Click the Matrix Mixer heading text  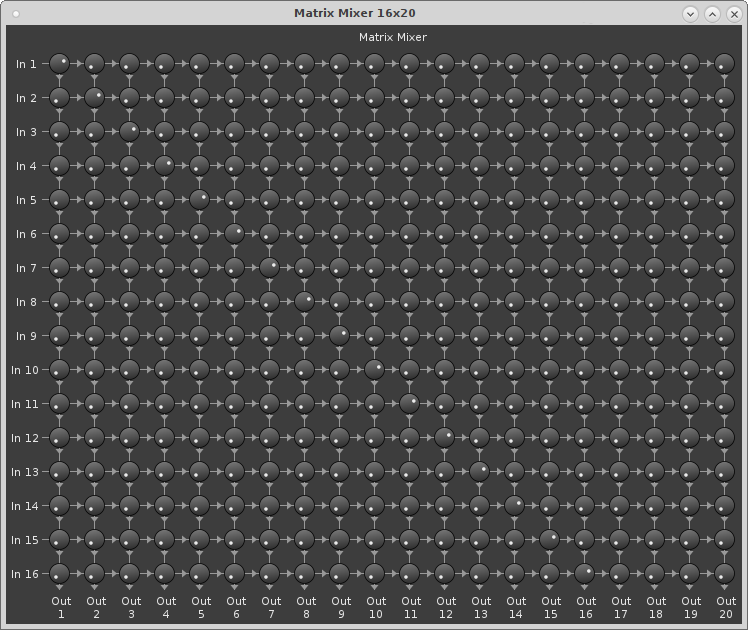[393, 37]
